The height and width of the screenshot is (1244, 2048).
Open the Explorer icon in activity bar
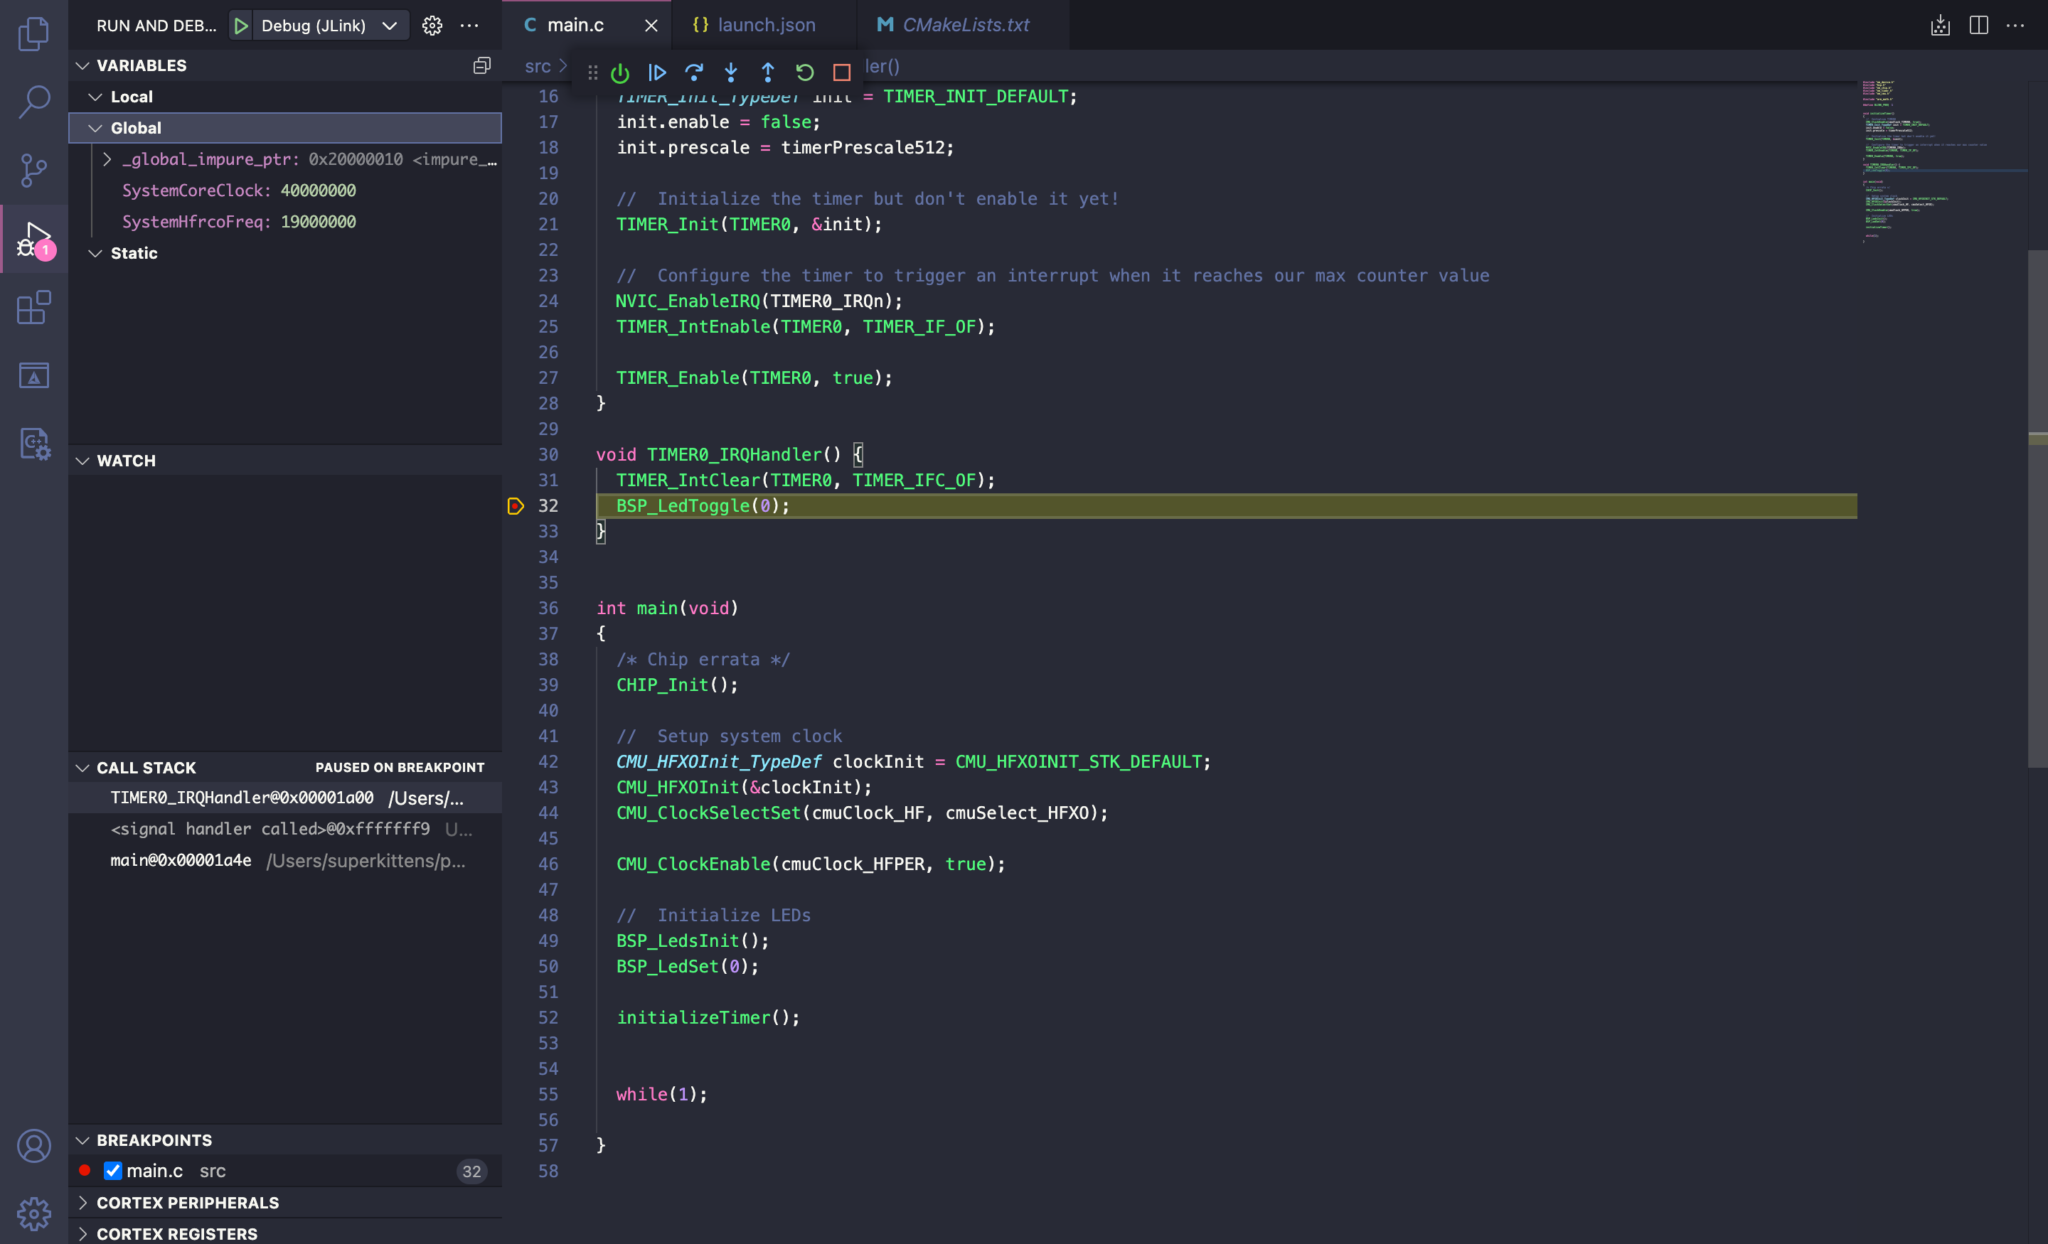34,33
